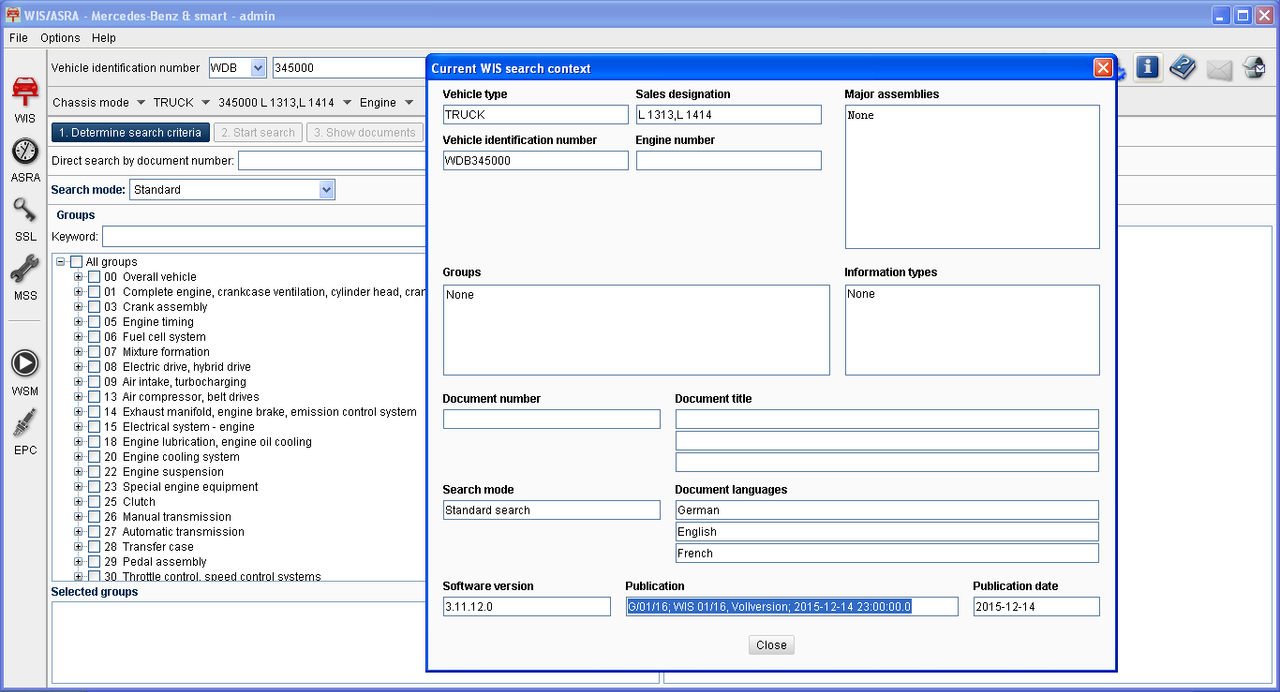
Task: Open the TRUCK vehicle type dropdown
Action: point(181,102)
